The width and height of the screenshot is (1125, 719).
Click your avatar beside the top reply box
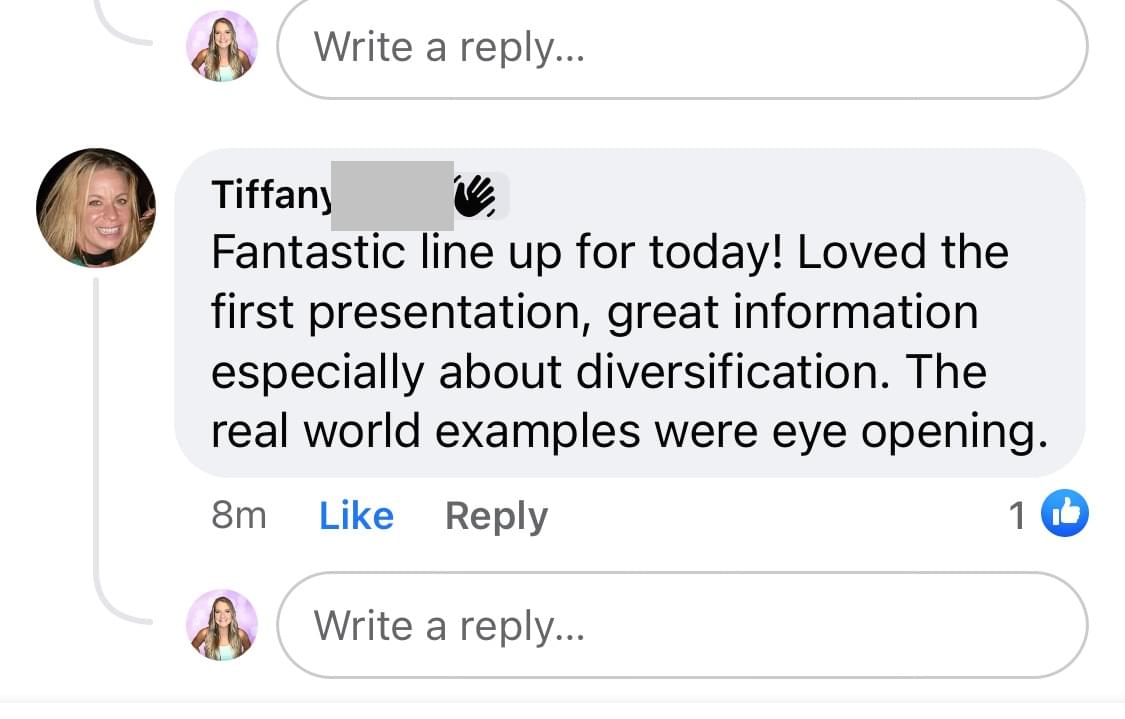[222, 47]
